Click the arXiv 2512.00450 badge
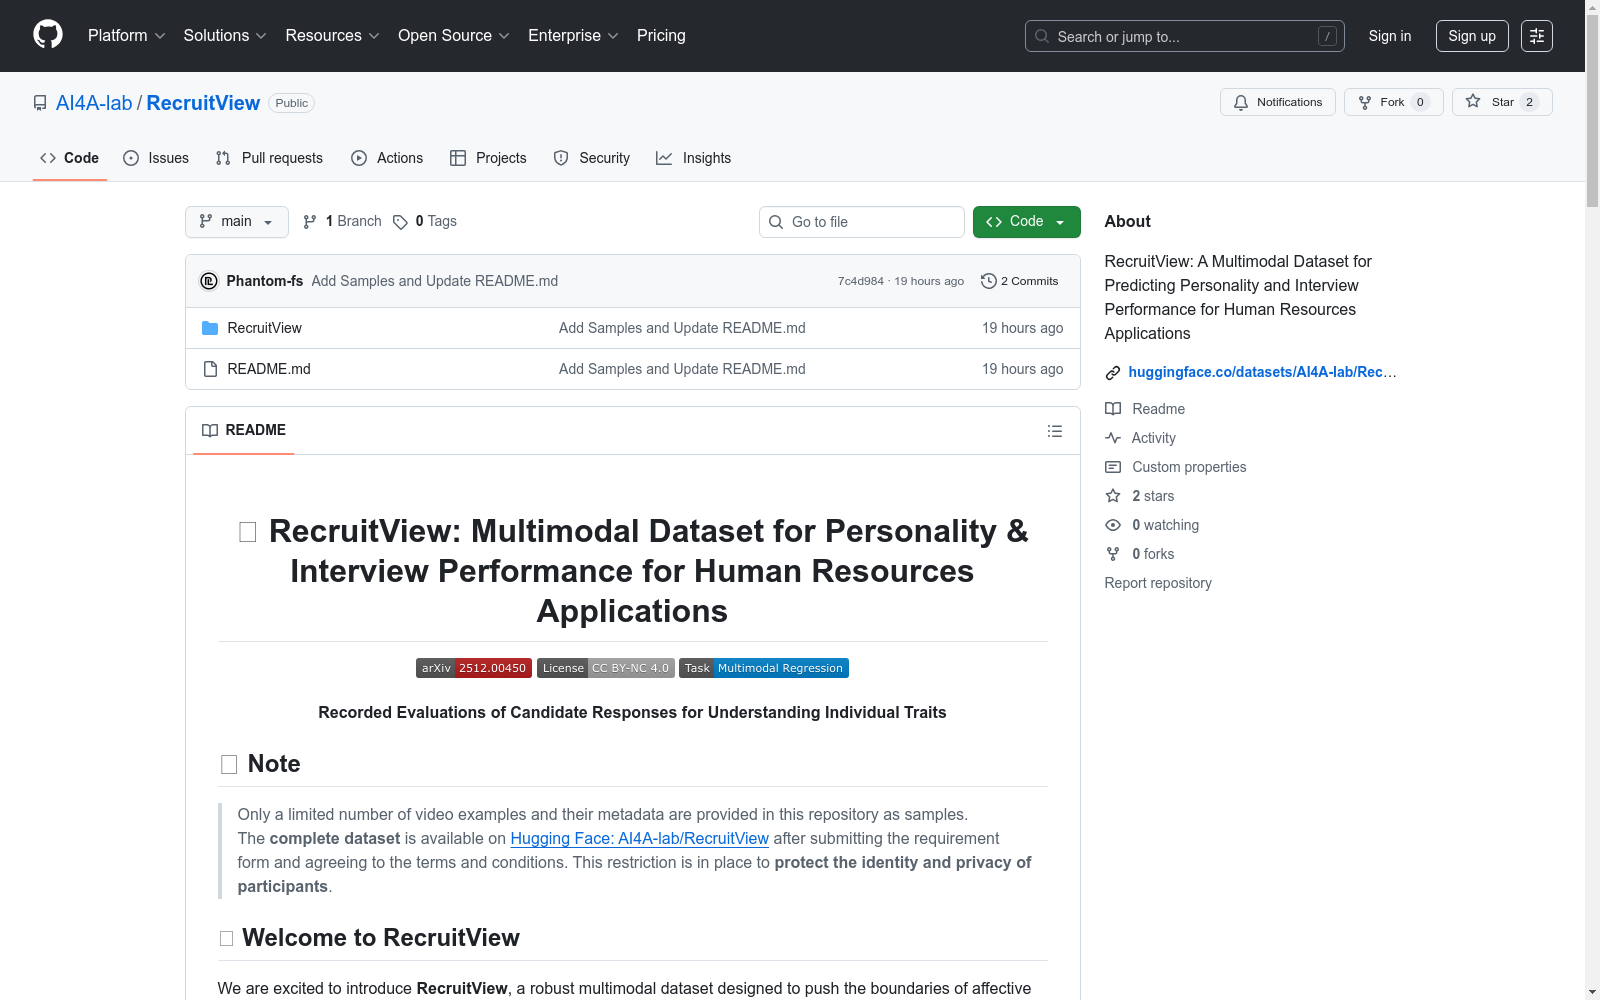This screenshot has height=1000, width=1600. coord(474,668)
